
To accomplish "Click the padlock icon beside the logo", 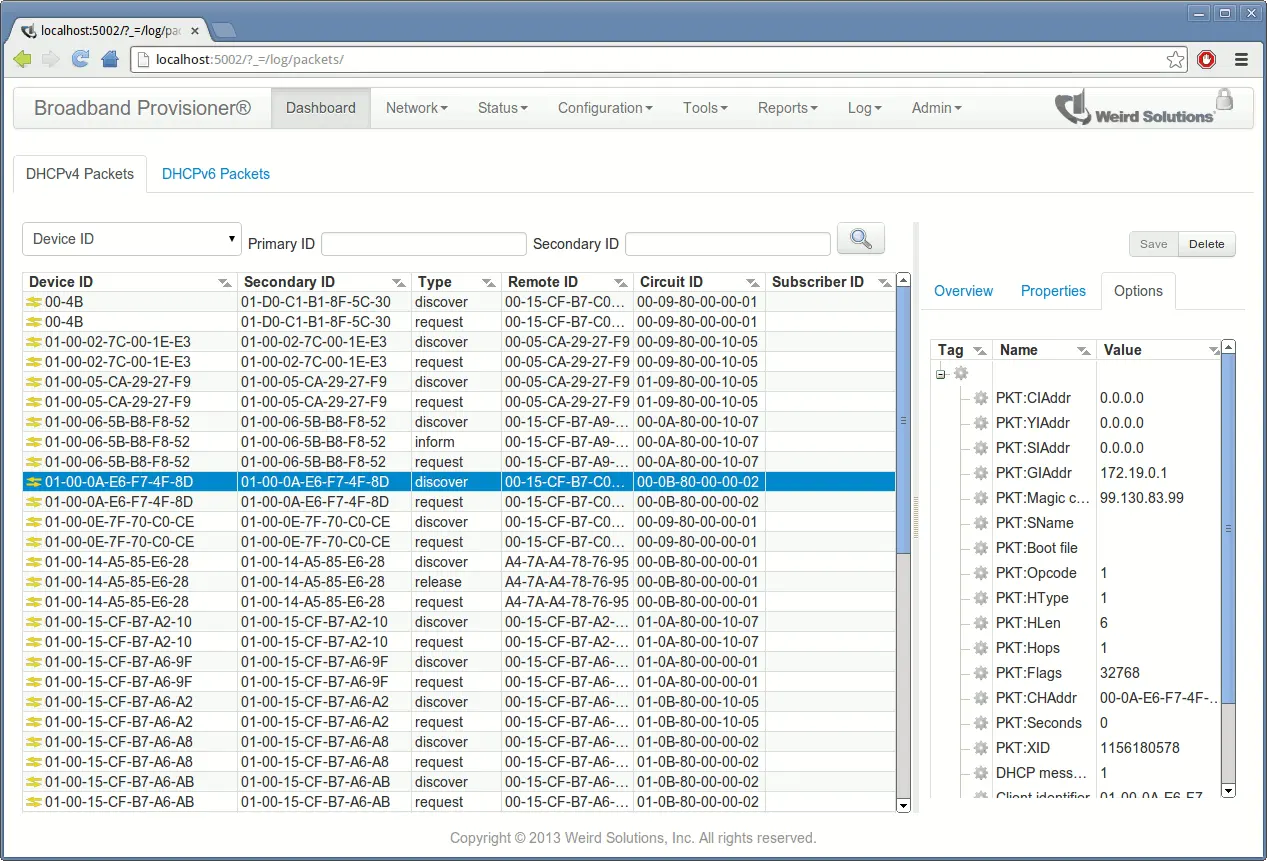I will [x=1224, y=100].
